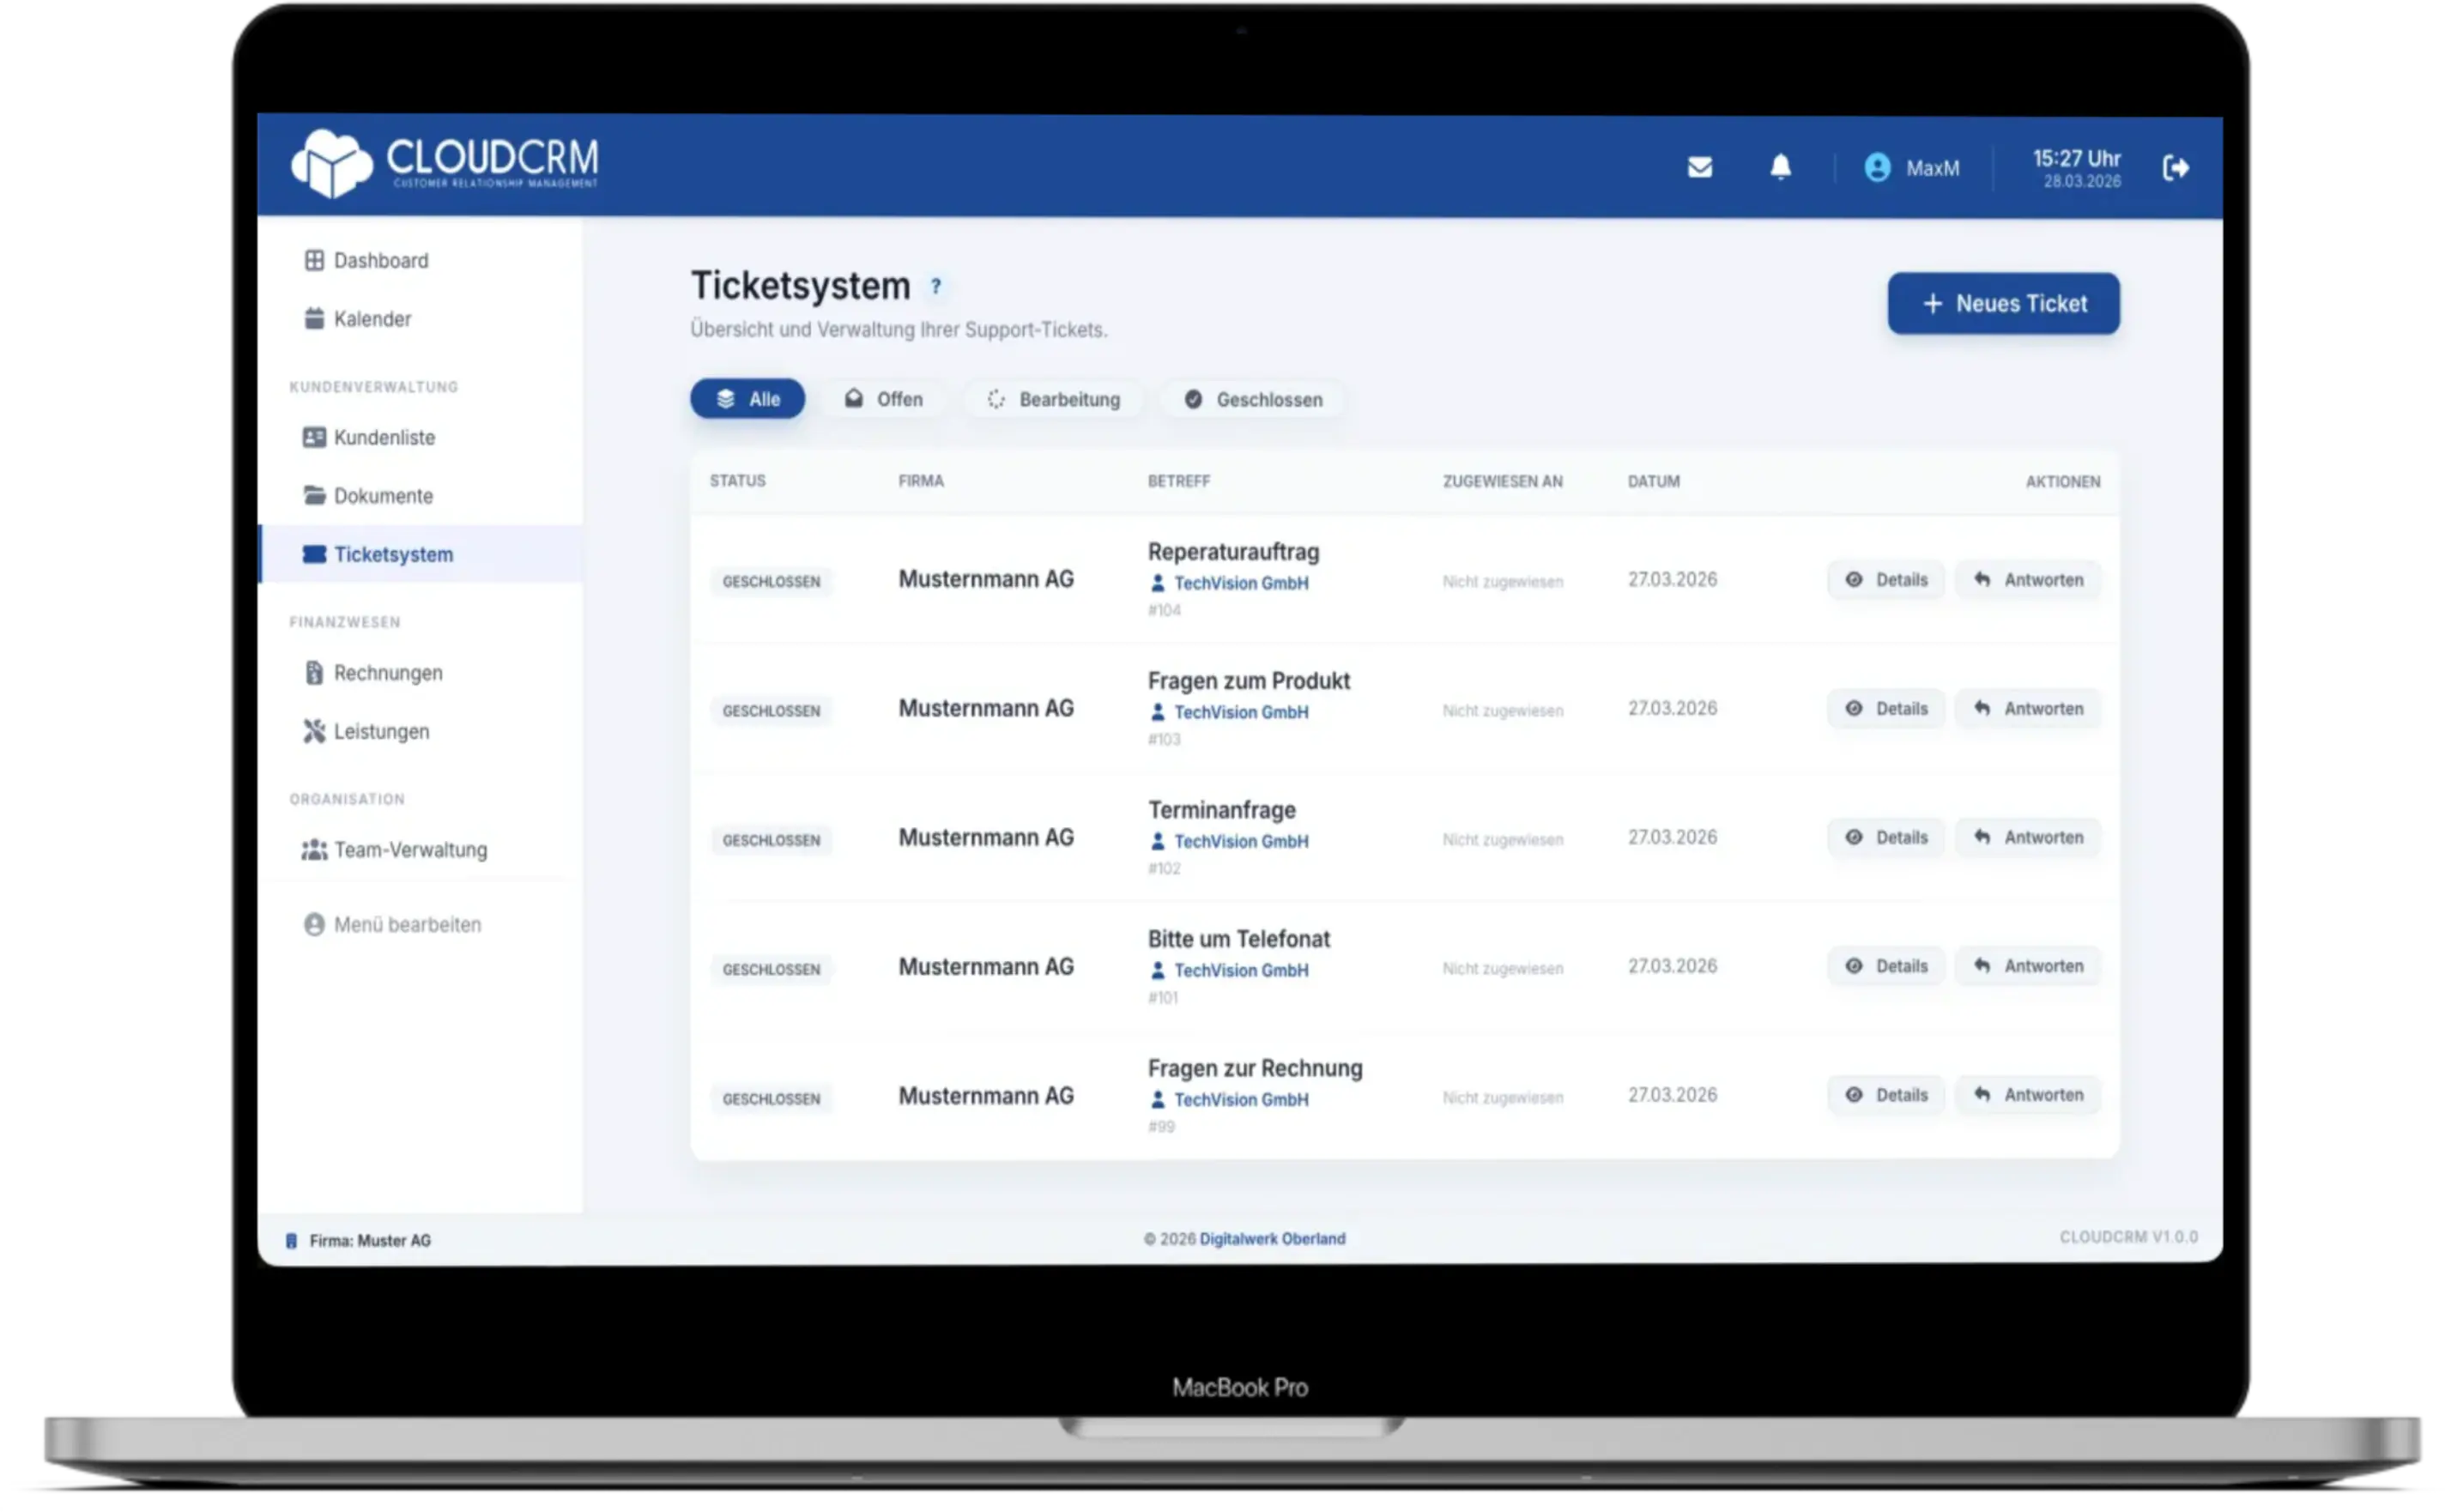Click the MaxM username
The width and height of the screenshot is (2445, 1512).
point(1932,168)
